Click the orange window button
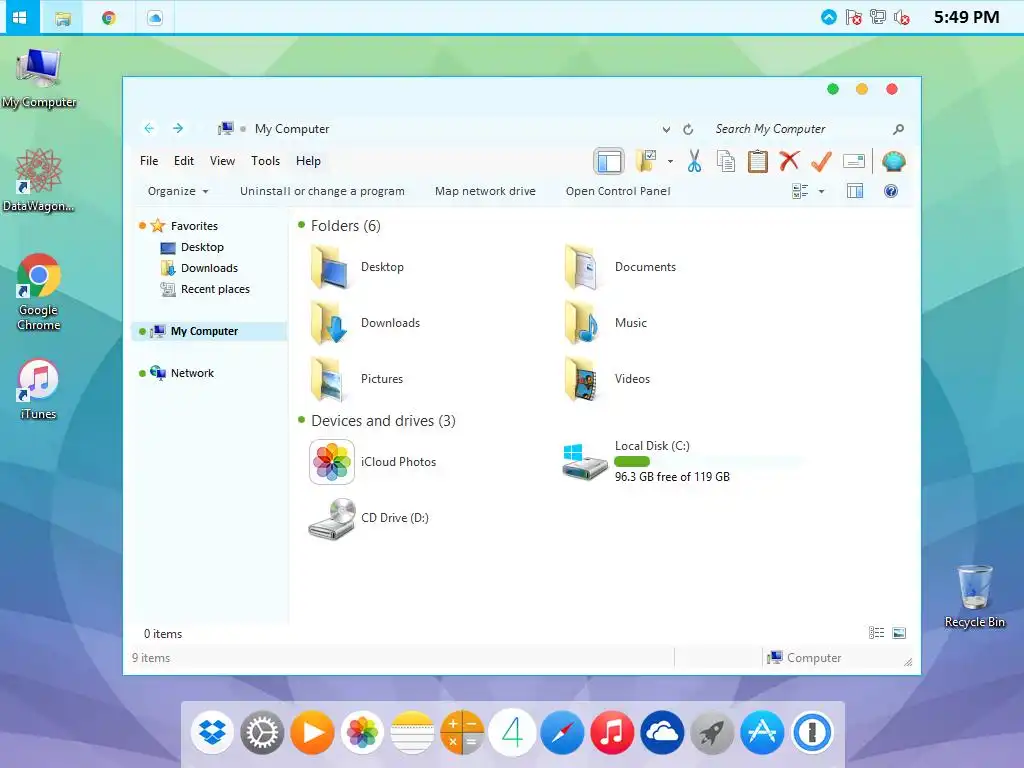1024x768 pixels. [x=862, y=89]
